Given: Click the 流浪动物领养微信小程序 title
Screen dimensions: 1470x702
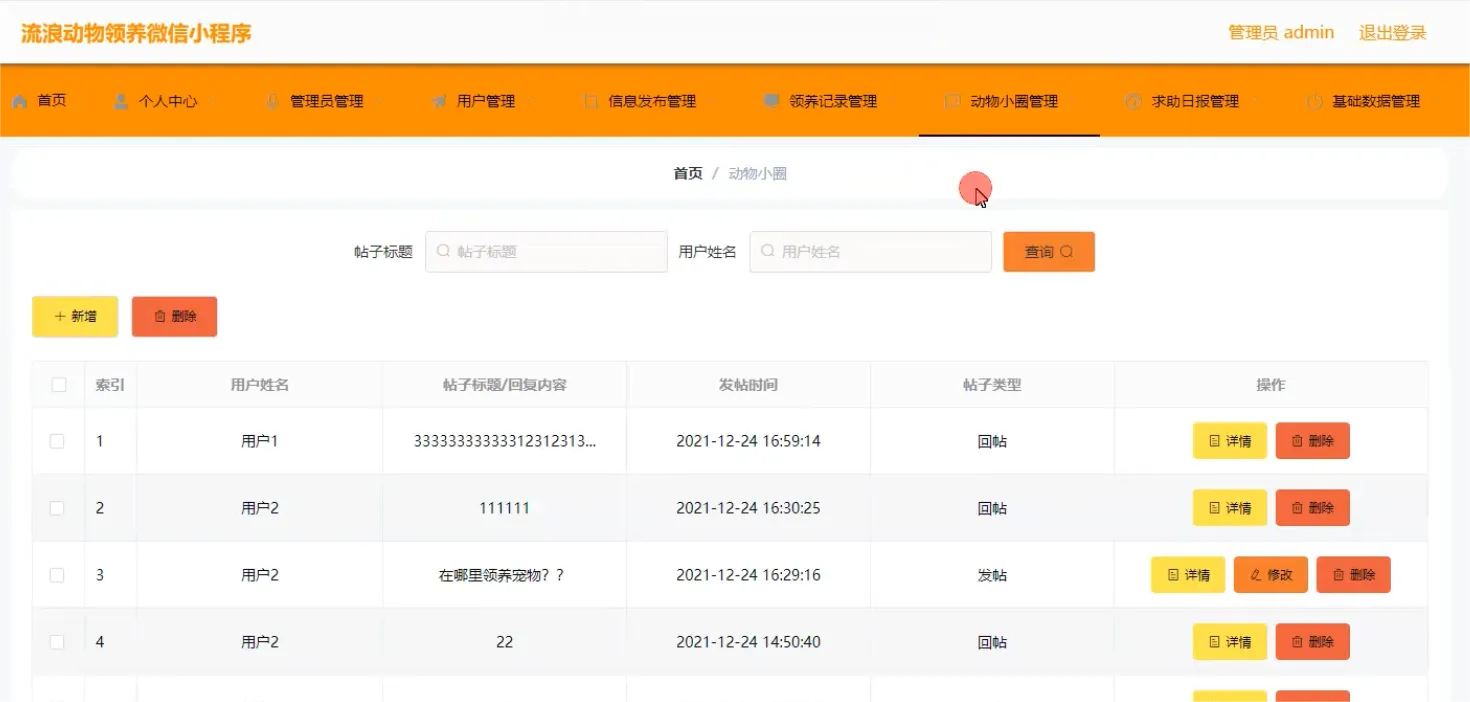Looking at the screenshot, I should point(136,33).
